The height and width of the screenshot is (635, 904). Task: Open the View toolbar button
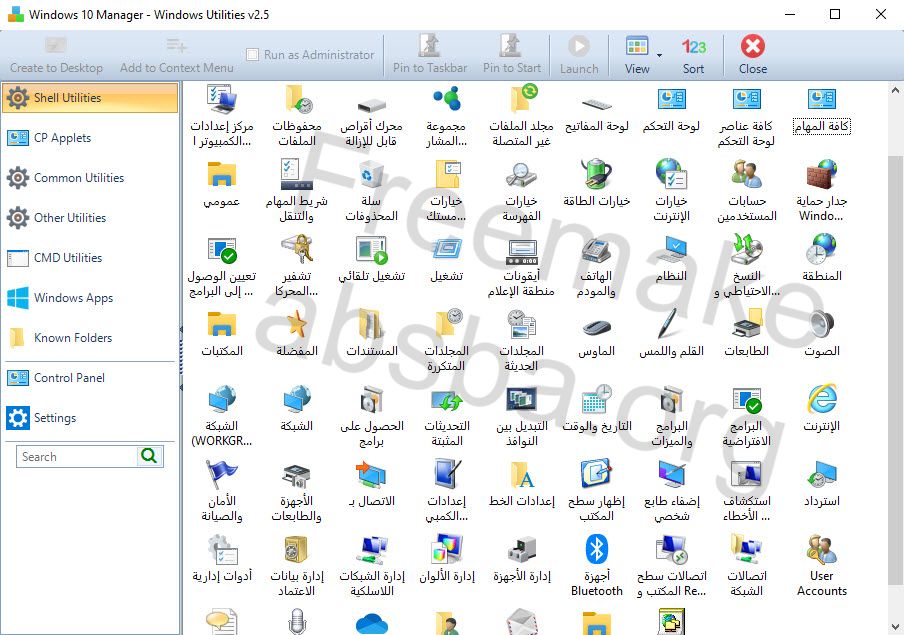tap(637, 55)
